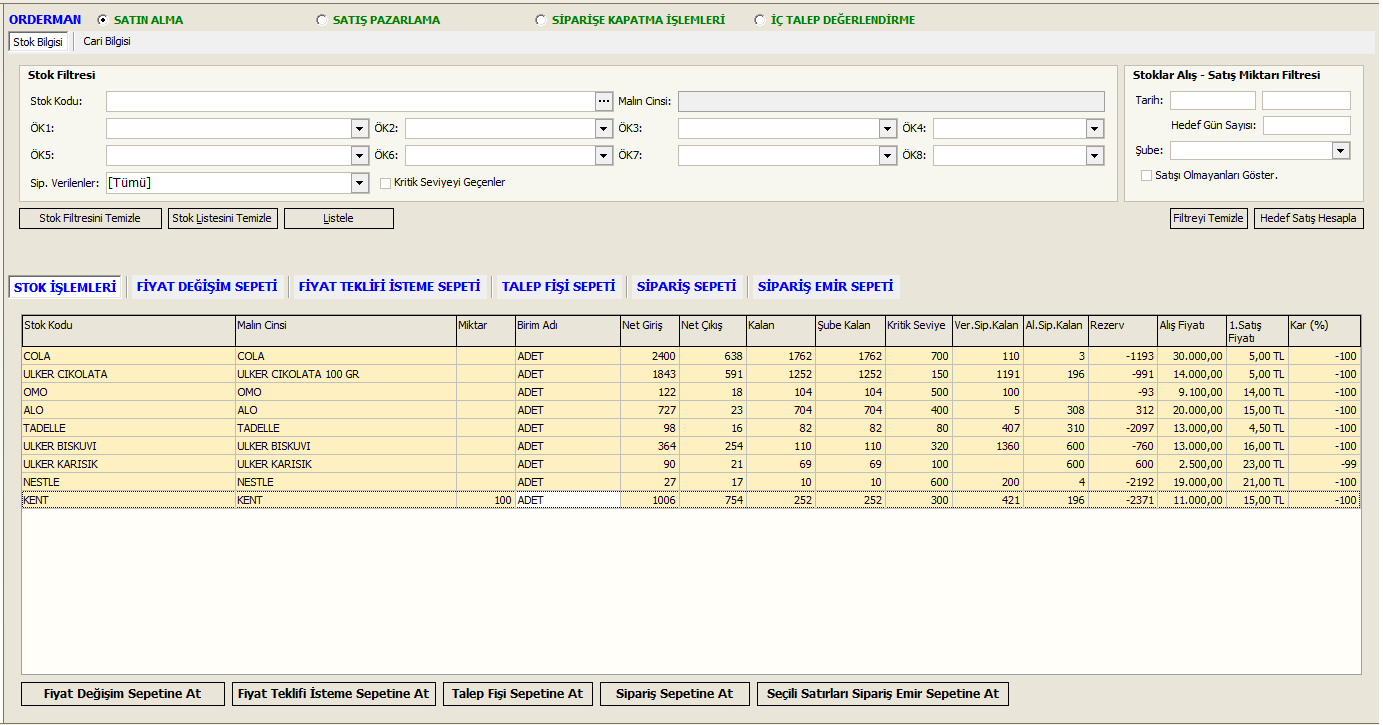Click OMO Kritik Seviye value 500
Screen dimensions: 1383x725
click(x=918, y=392)
